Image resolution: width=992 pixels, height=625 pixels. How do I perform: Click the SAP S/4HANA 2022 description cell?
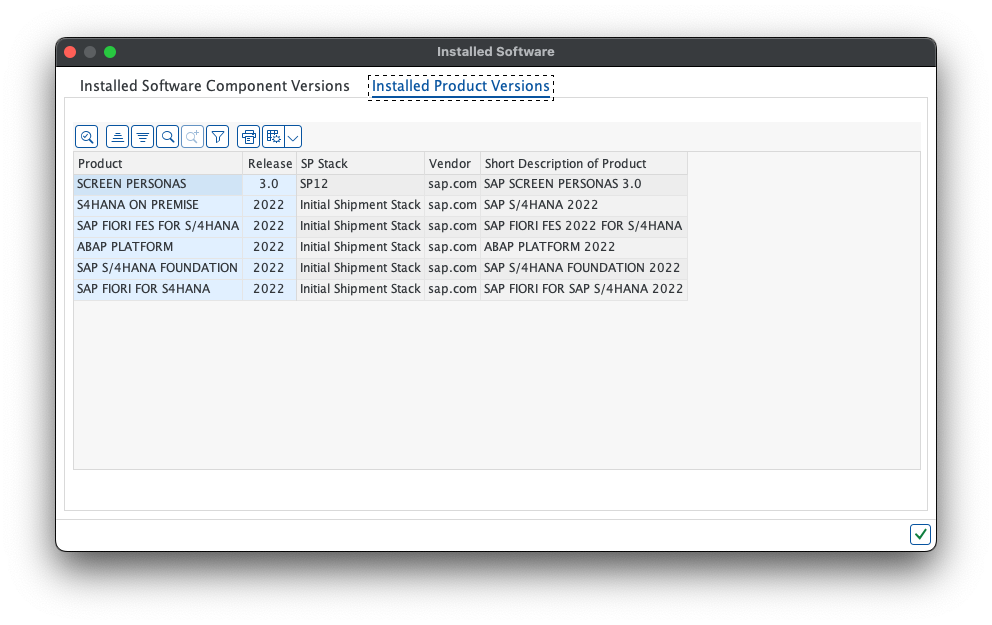(x=583, y=205)
